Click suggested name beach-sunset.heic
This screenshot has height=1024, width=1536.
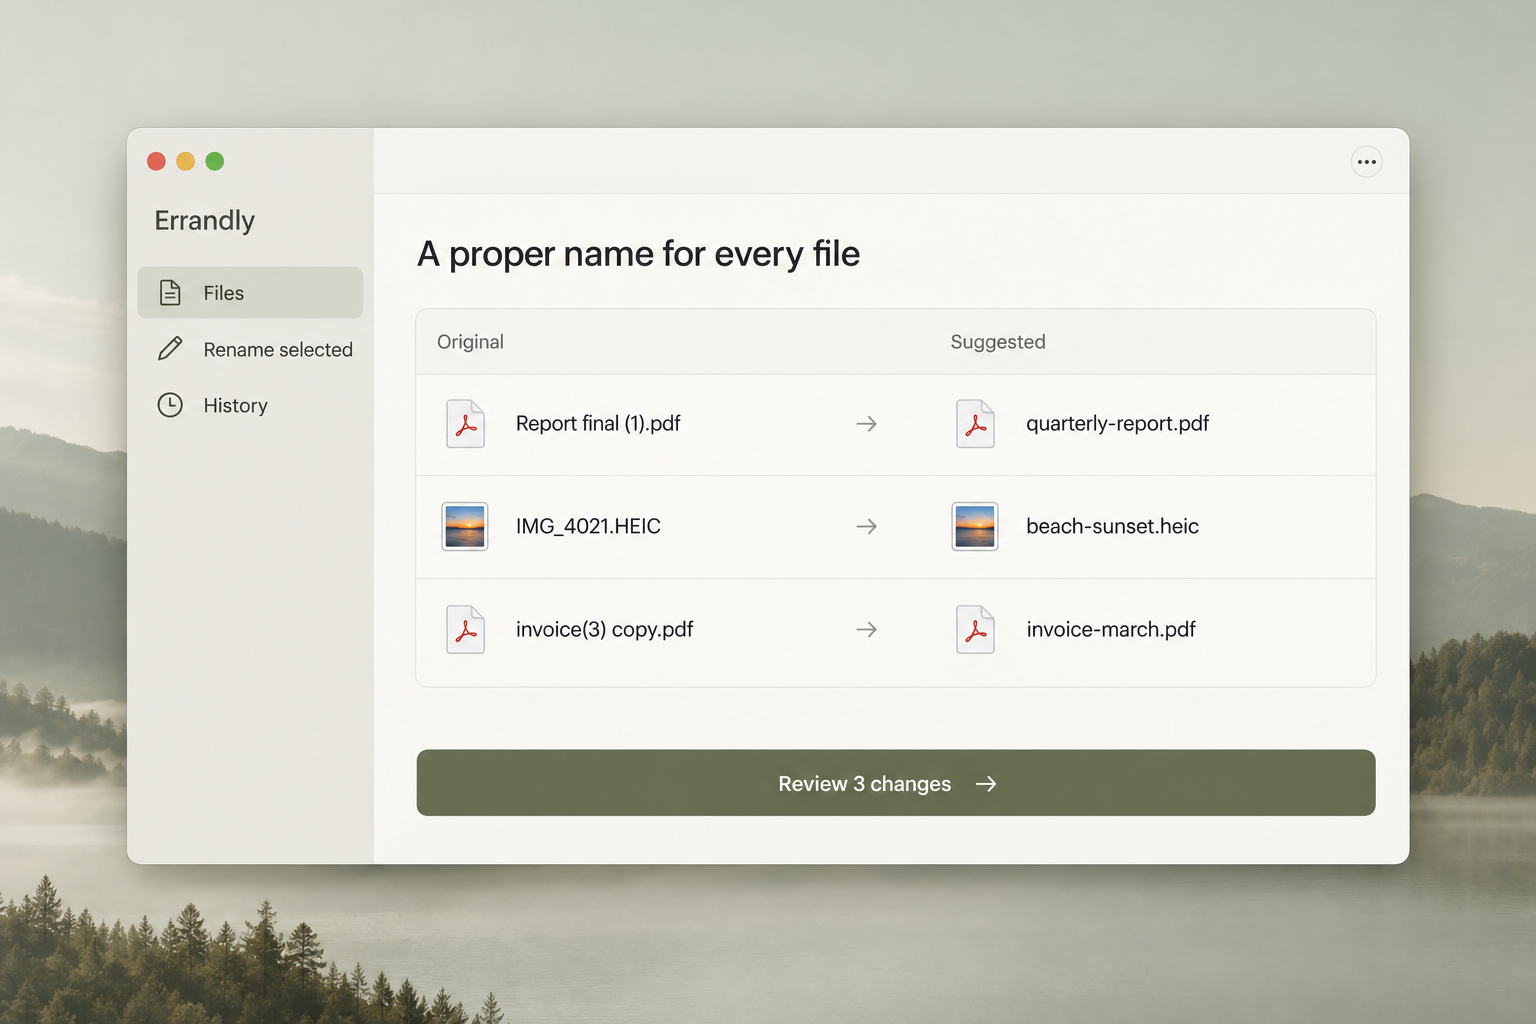1112,526
